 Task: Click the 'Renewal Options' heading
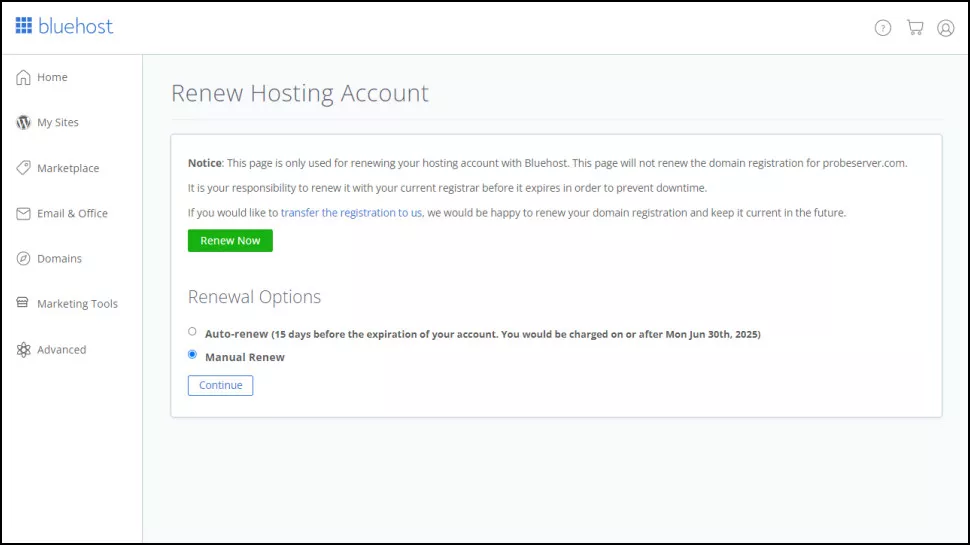click(254, 297)
